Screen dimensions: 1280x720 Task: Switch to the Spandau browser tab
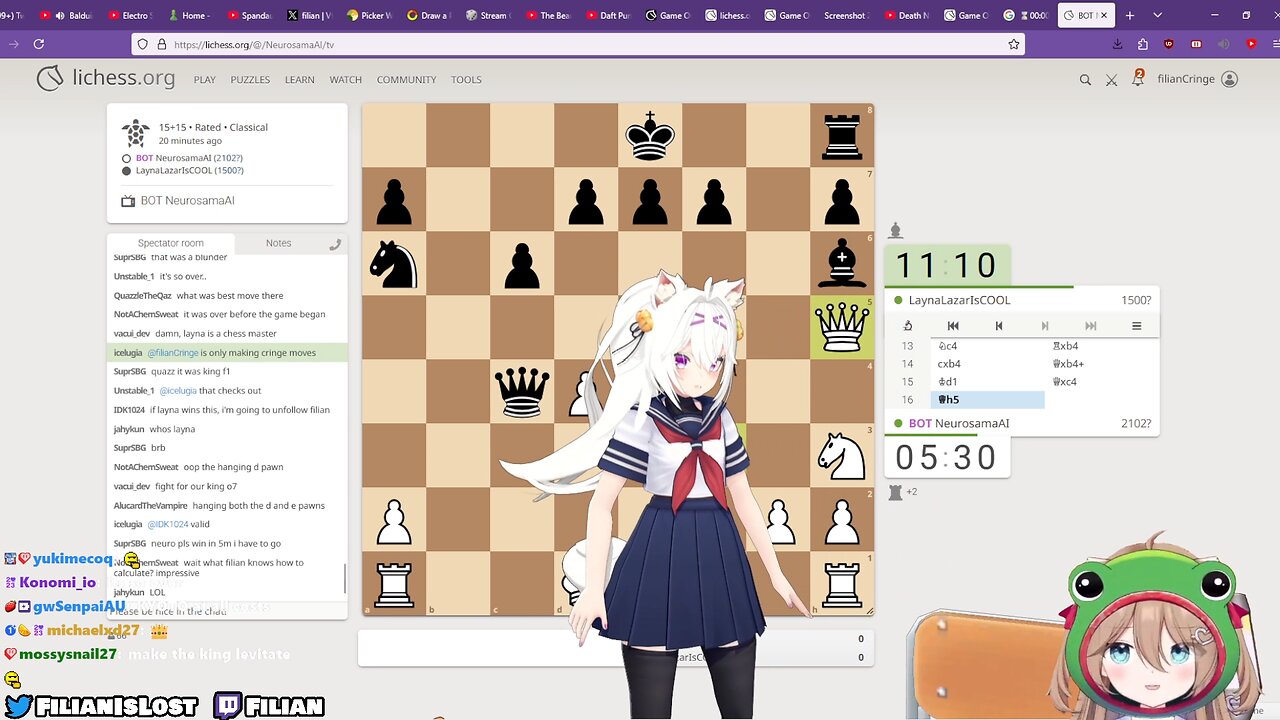[x=250, y=15]
